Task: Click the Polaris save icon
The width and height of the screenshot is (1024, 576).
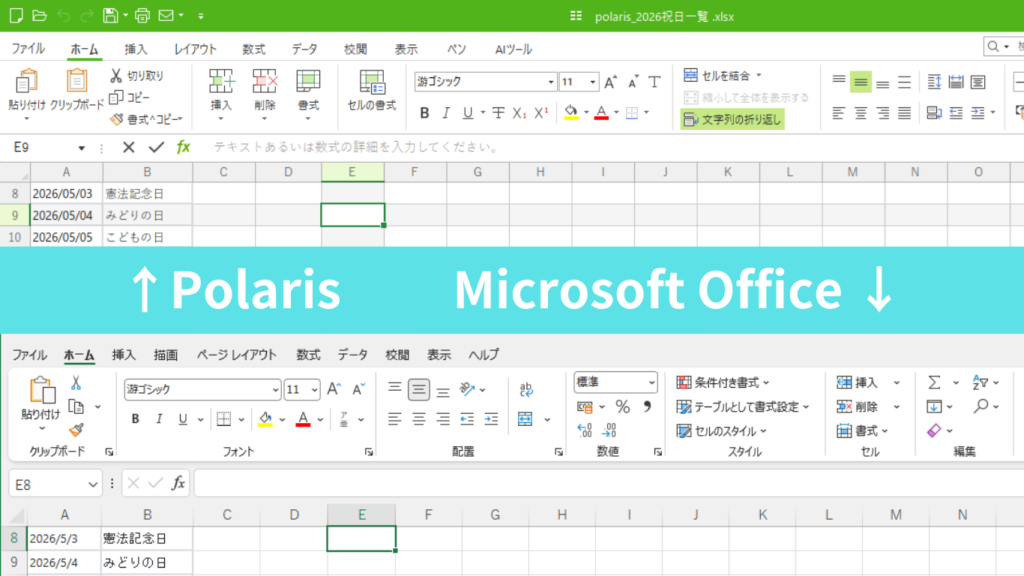Action: (110, 16)
